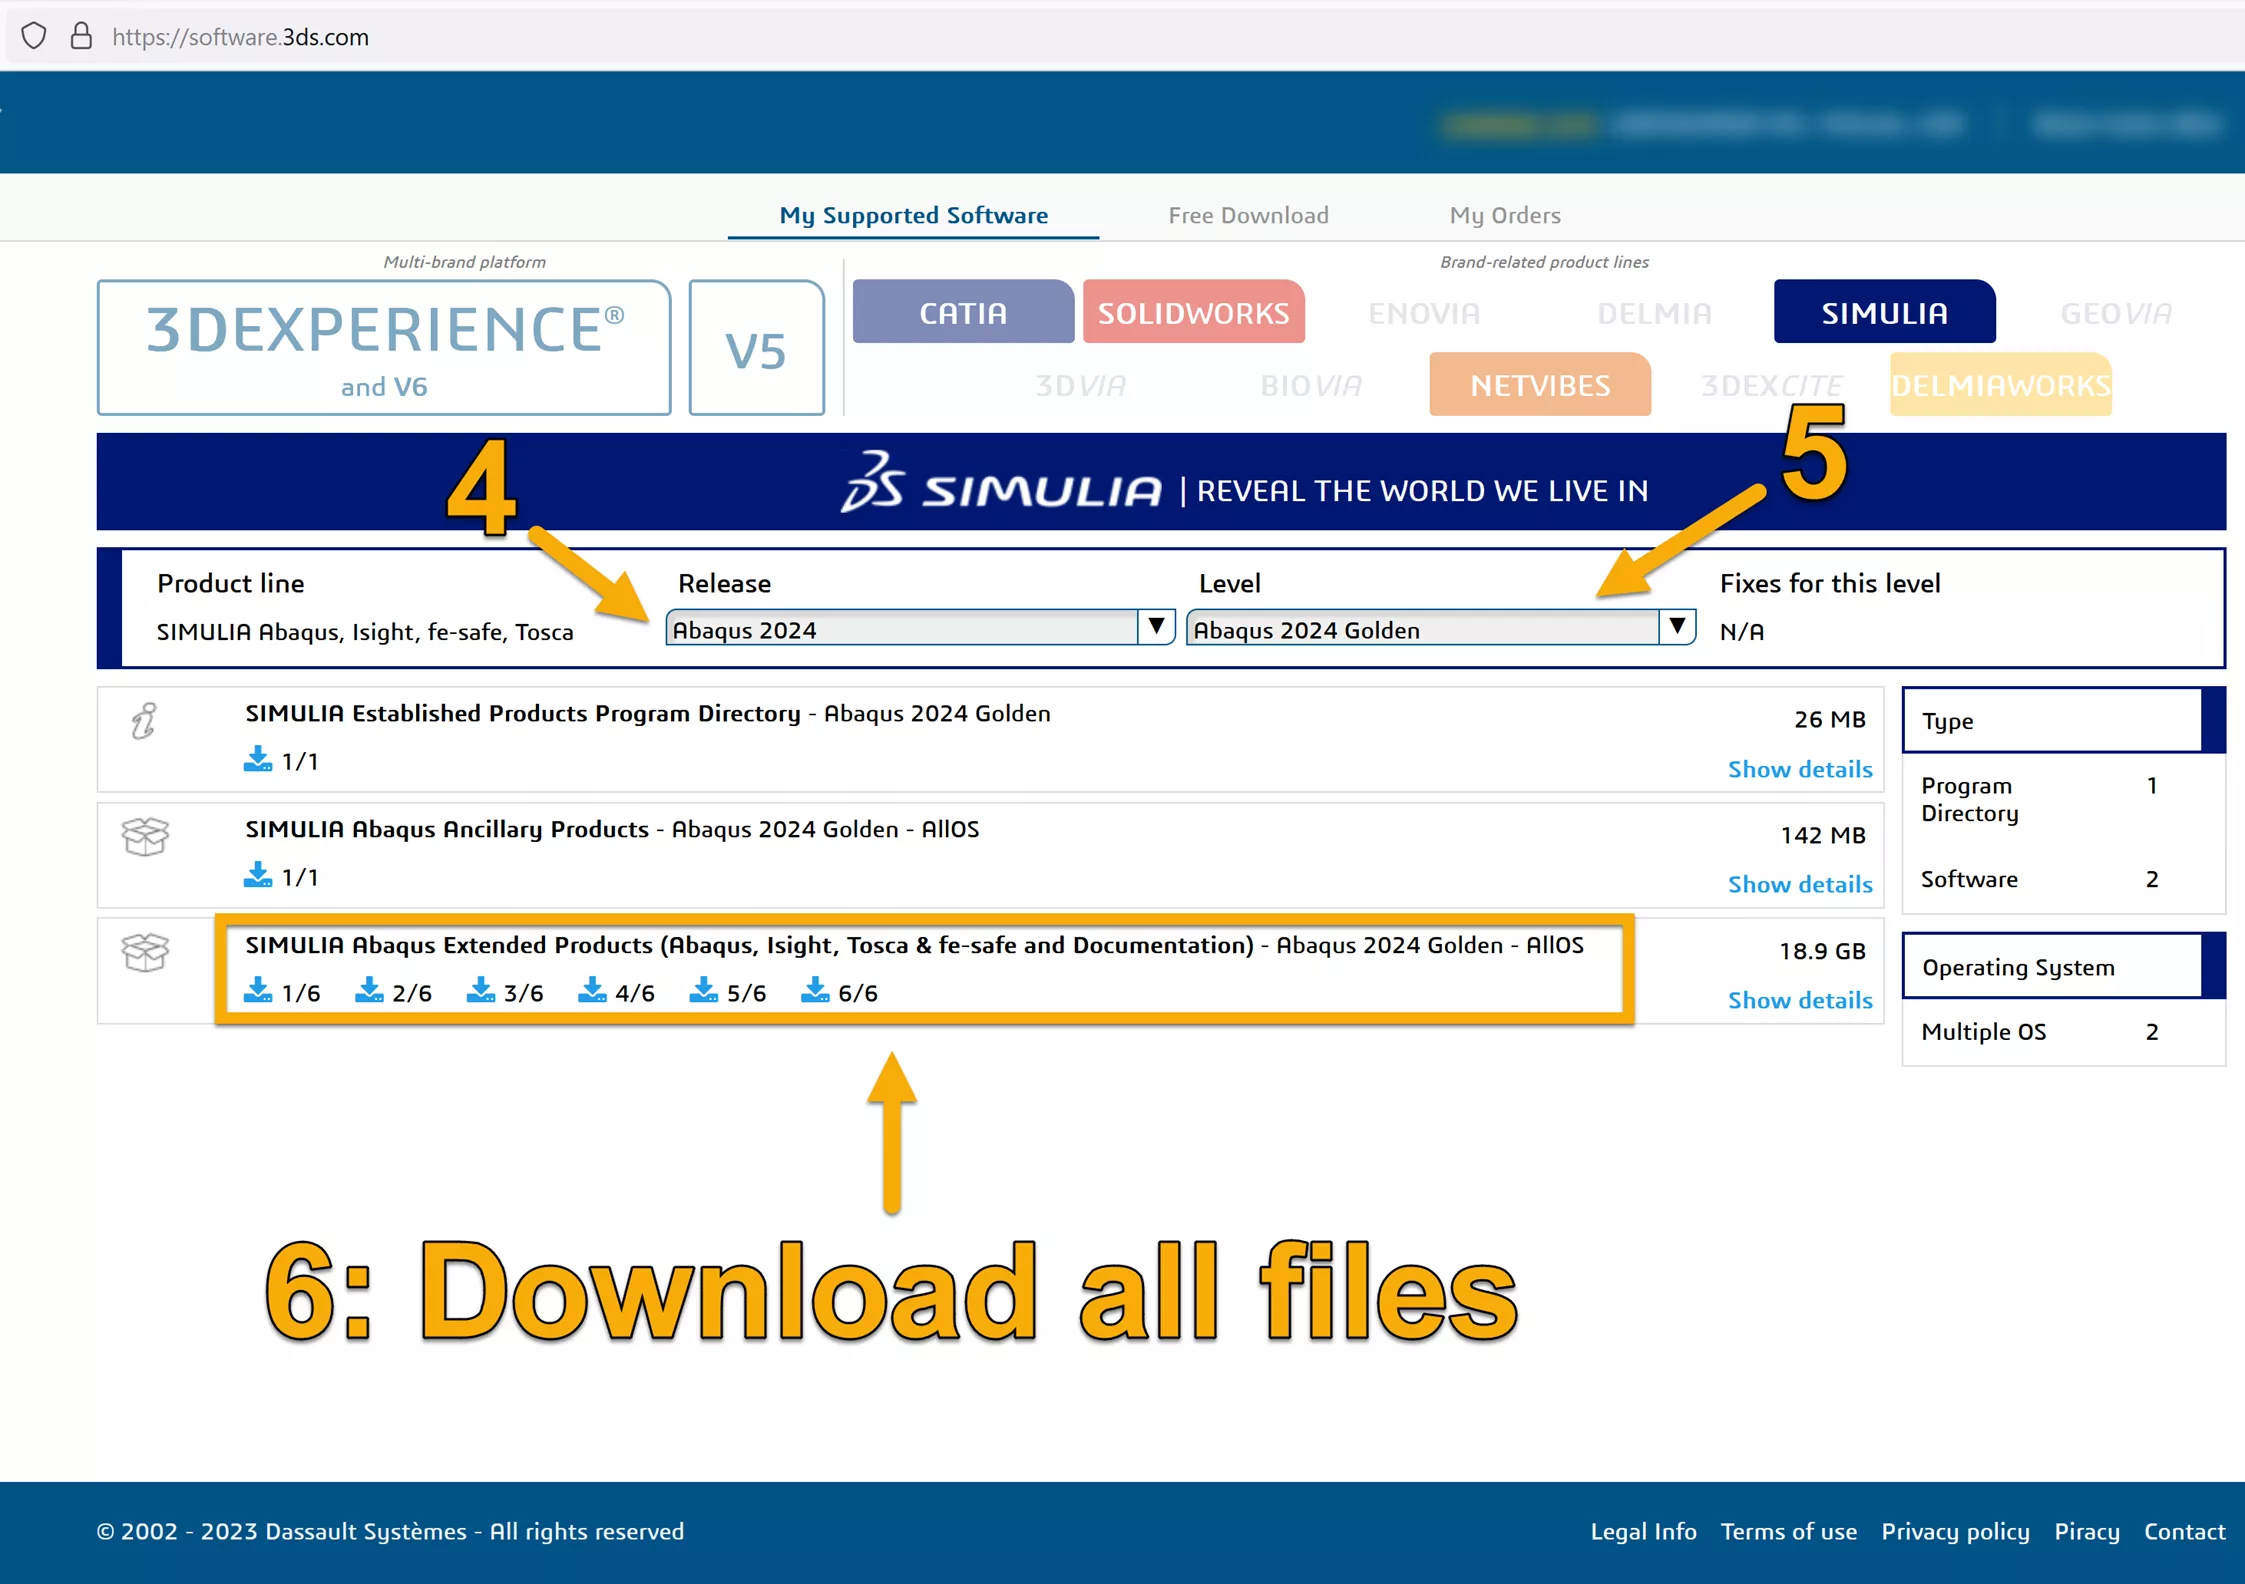The image size is (2245, 1584).
Task: Download the Program Directory 1/1 file
Action: [x=281, y=760]
